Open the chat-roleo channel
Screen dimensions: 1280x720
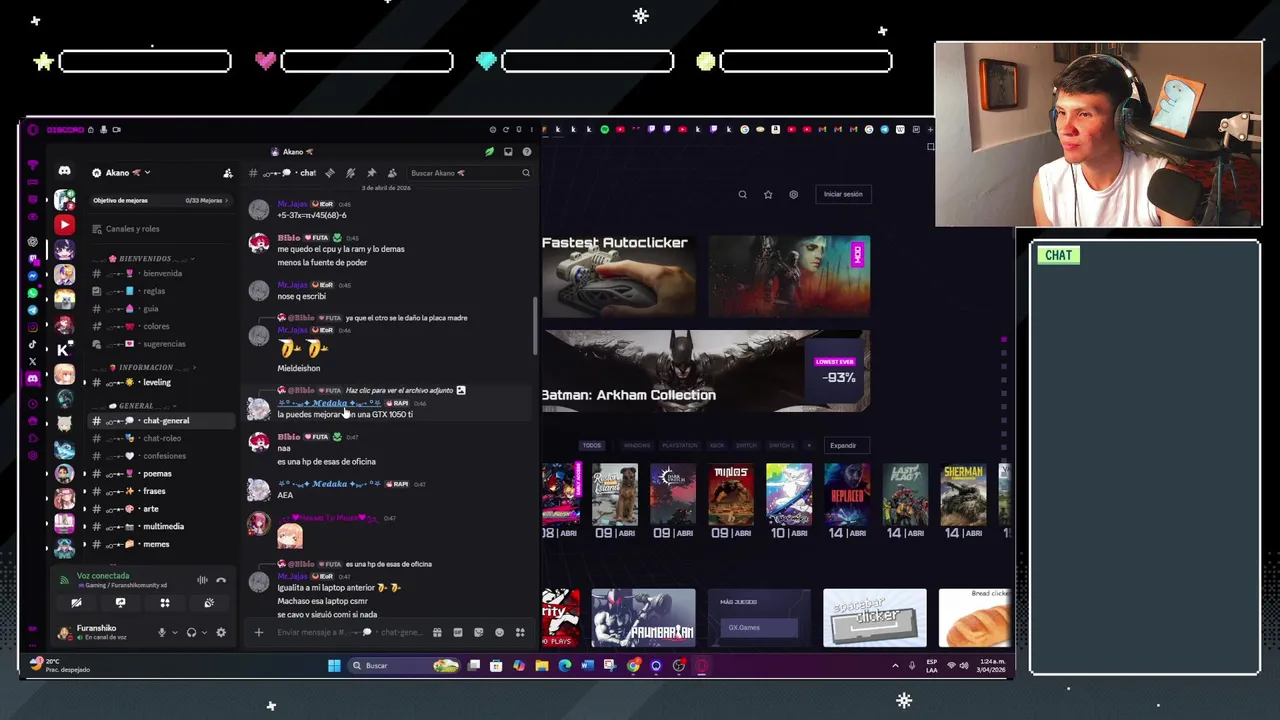point(160,438)
